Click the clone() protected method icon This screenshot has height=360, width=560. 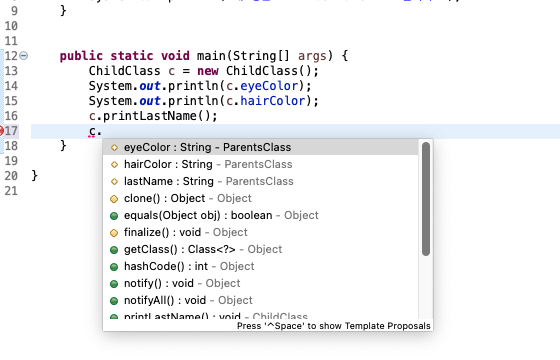pyautogui.click(x=114, y=199)
